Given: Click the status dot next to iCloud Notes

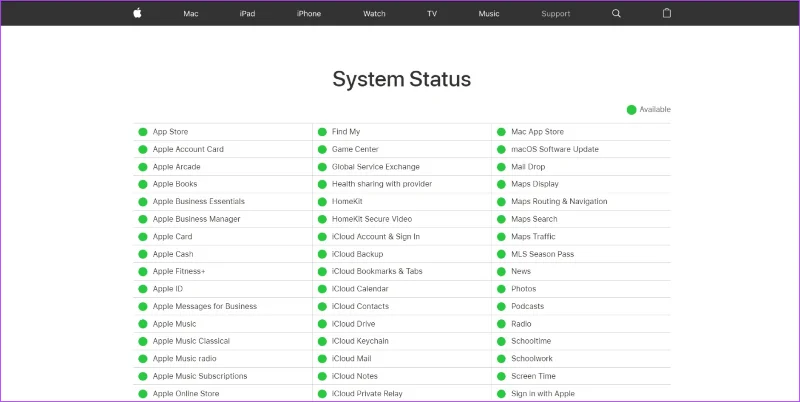Looking at the screenshot, I should pos(322,376).
